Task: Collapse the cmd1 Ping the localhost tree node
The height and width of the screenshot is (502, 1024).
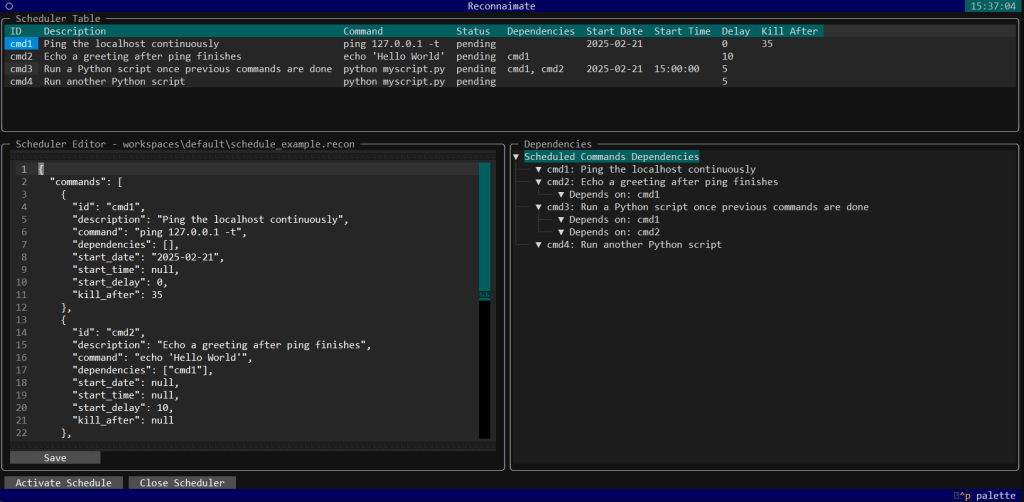Action: 539,169
